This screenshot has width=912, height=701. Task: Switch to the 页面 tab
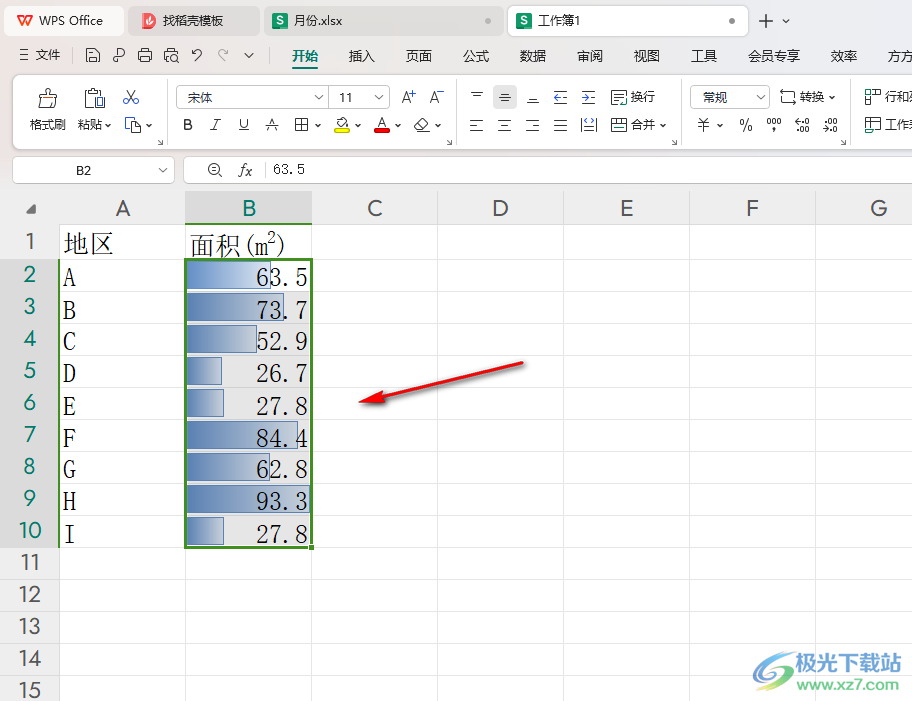tap(418, 56)
